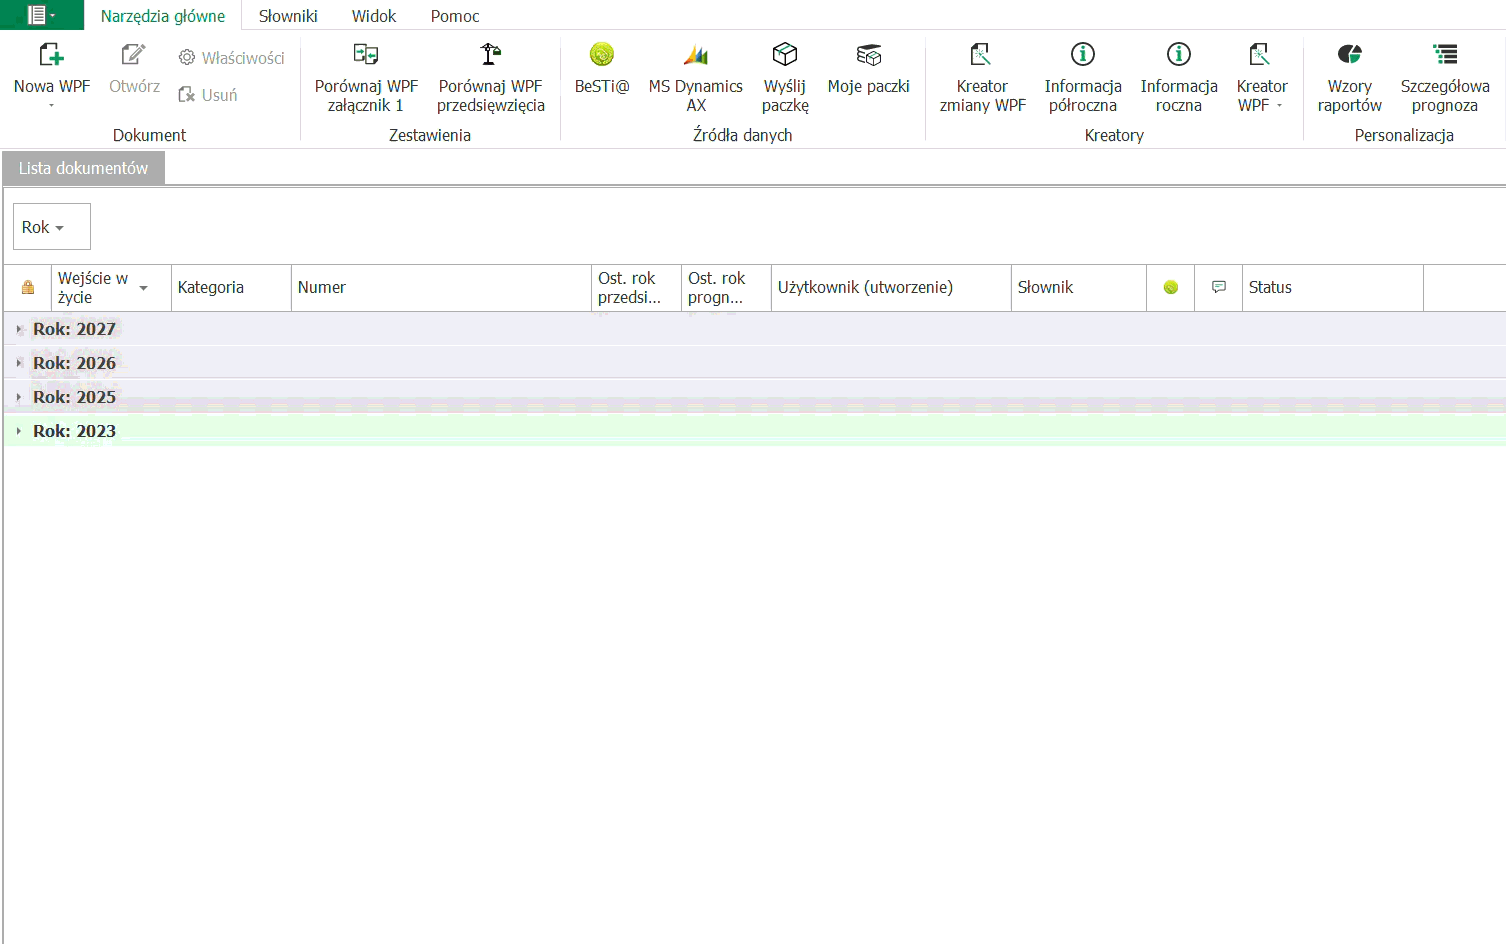Sort by the Numer column header
1506x944 pixels.
441,288
